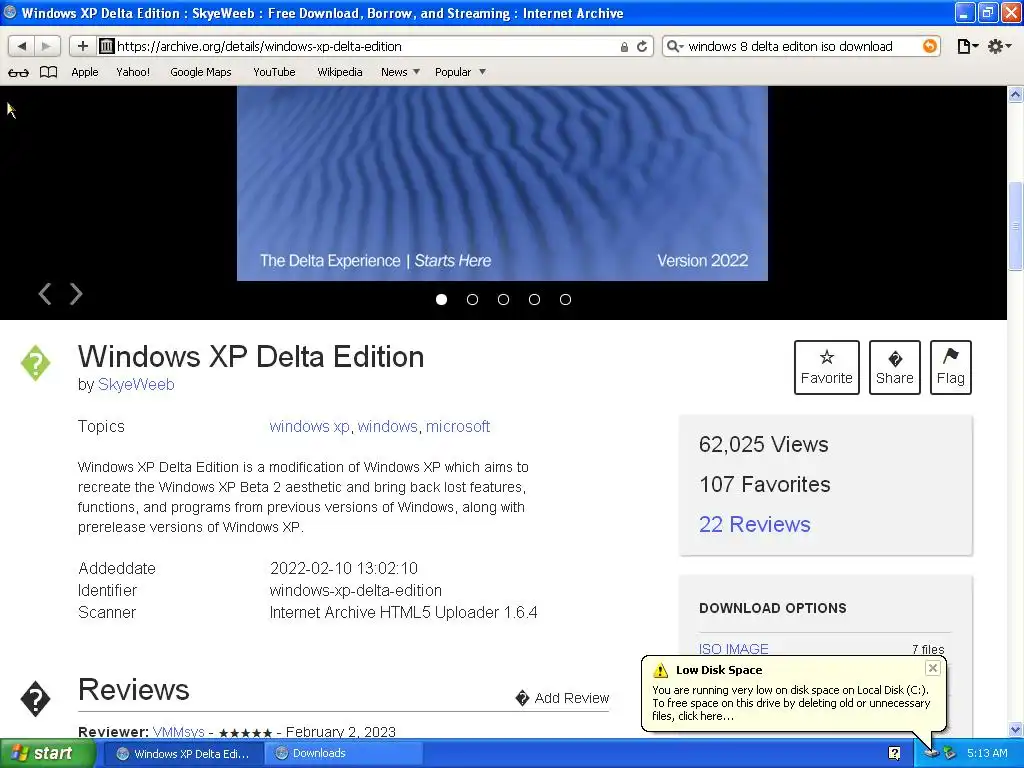Open the page menu icon
This screenshot has width=1024, height=768.
coord(967,46)
